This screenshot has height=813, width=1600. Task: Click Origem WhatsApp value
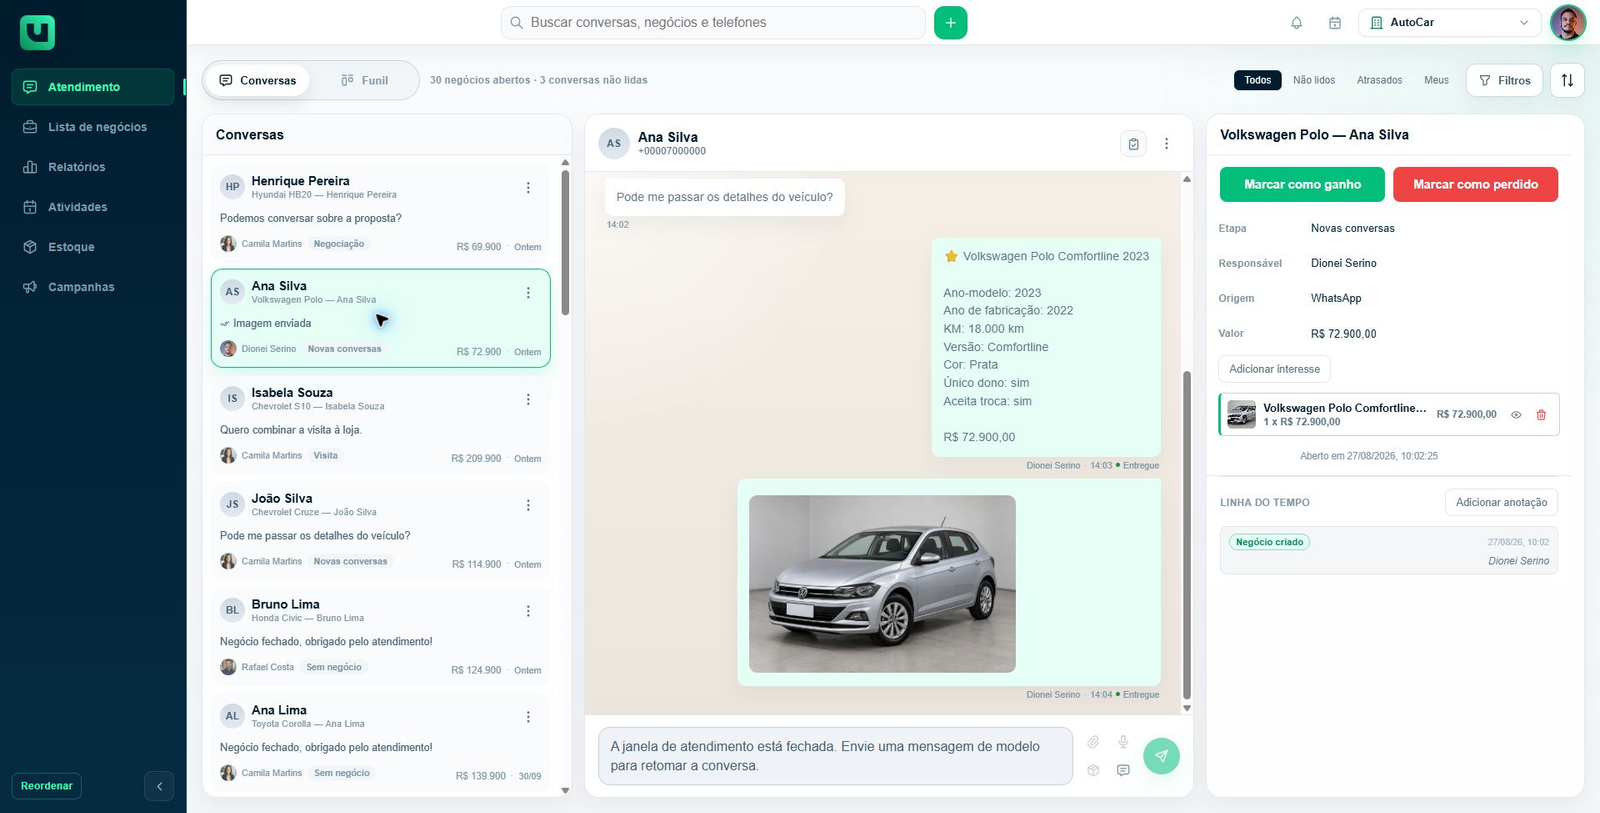point(1336,298)
